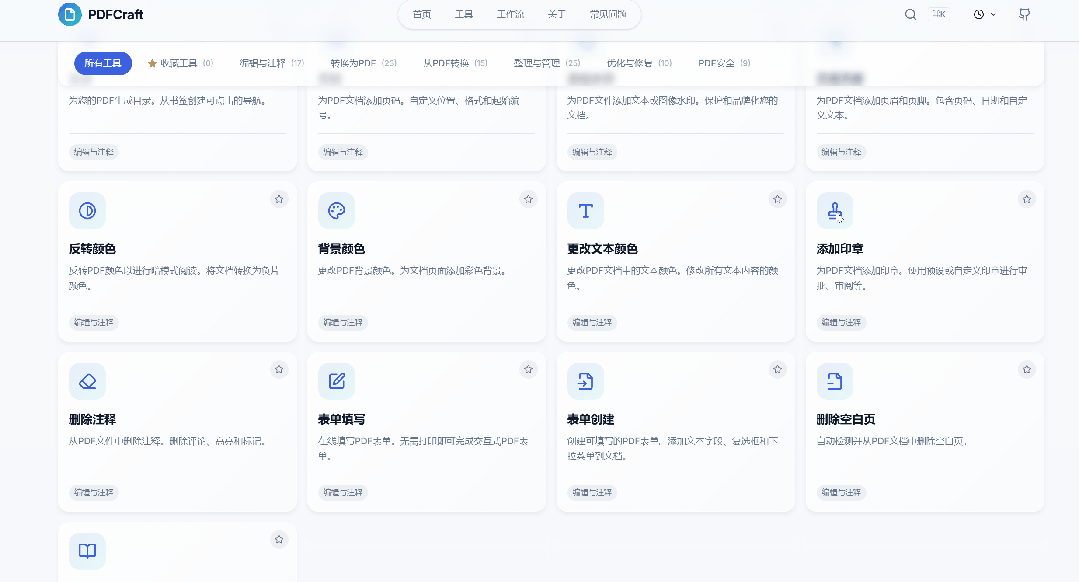This screenshot has height=582, width=1079.
Task: Favorite the 反转颜色 tool with its star
Action: coord(279,200)
